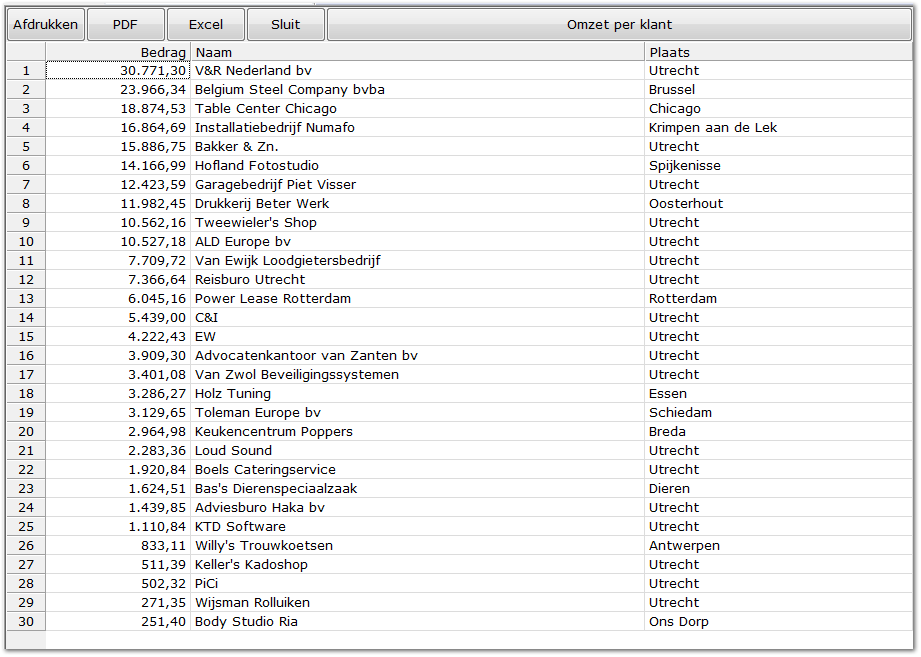Click amount 833,11
921x657 pixels.
[x=118, y=545]
